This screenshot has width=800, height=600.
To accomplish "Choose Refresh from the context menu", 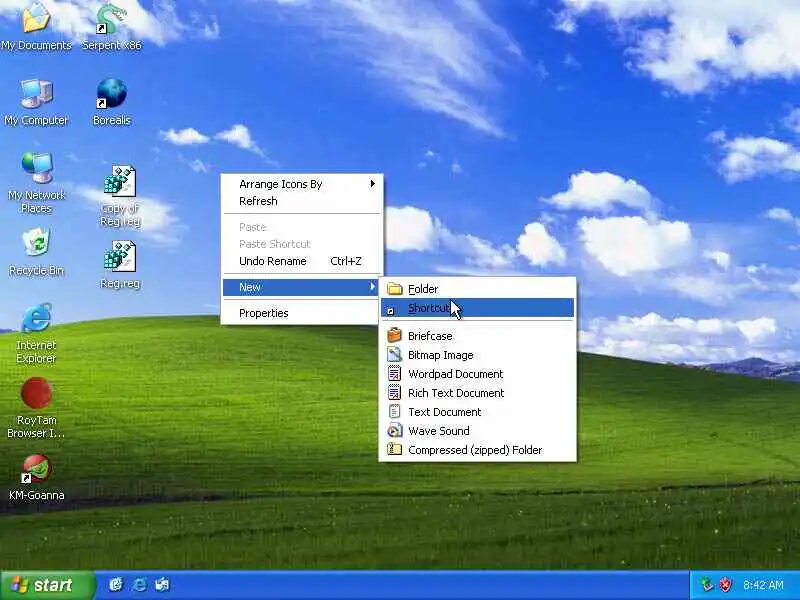I will (302, 201).
